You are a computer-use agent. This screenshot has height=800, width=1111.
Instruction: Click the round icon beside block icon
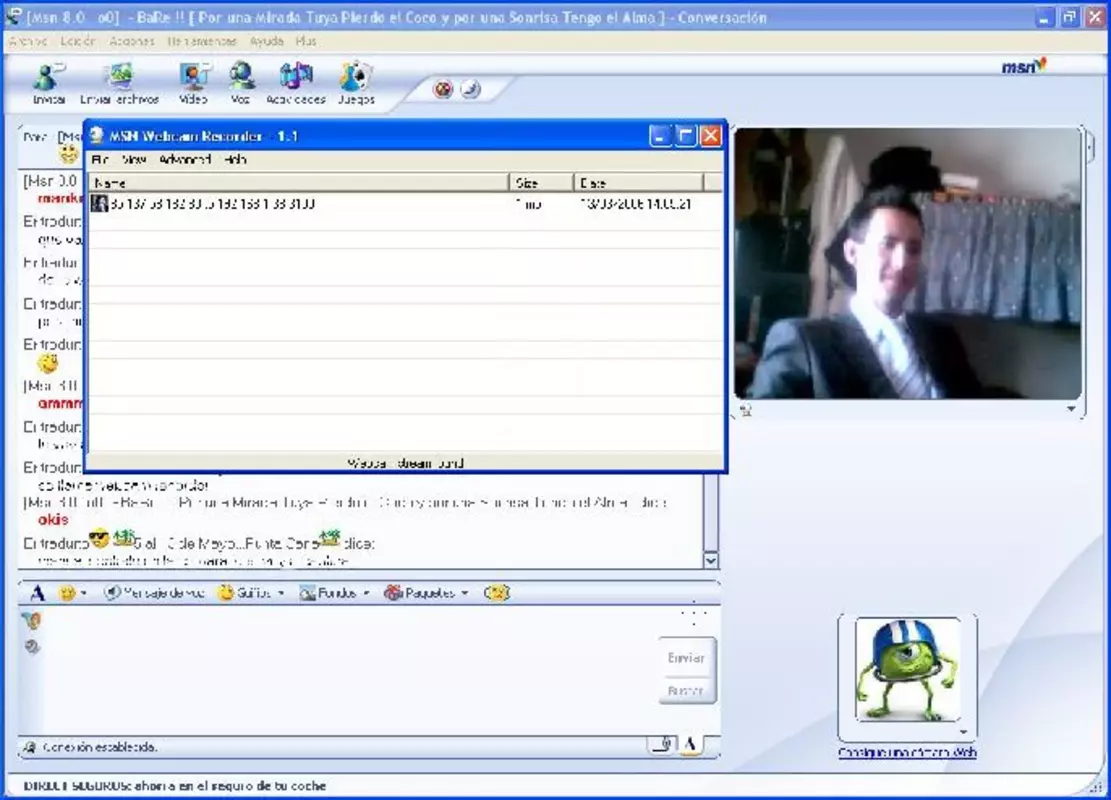[470, 89]
